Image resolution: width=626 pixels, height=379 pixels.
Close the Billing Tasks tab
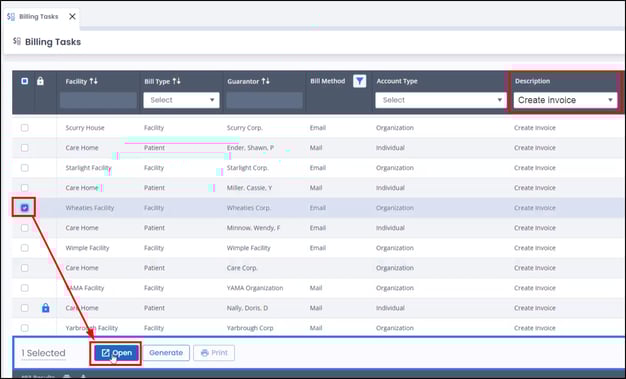[72, 16]
